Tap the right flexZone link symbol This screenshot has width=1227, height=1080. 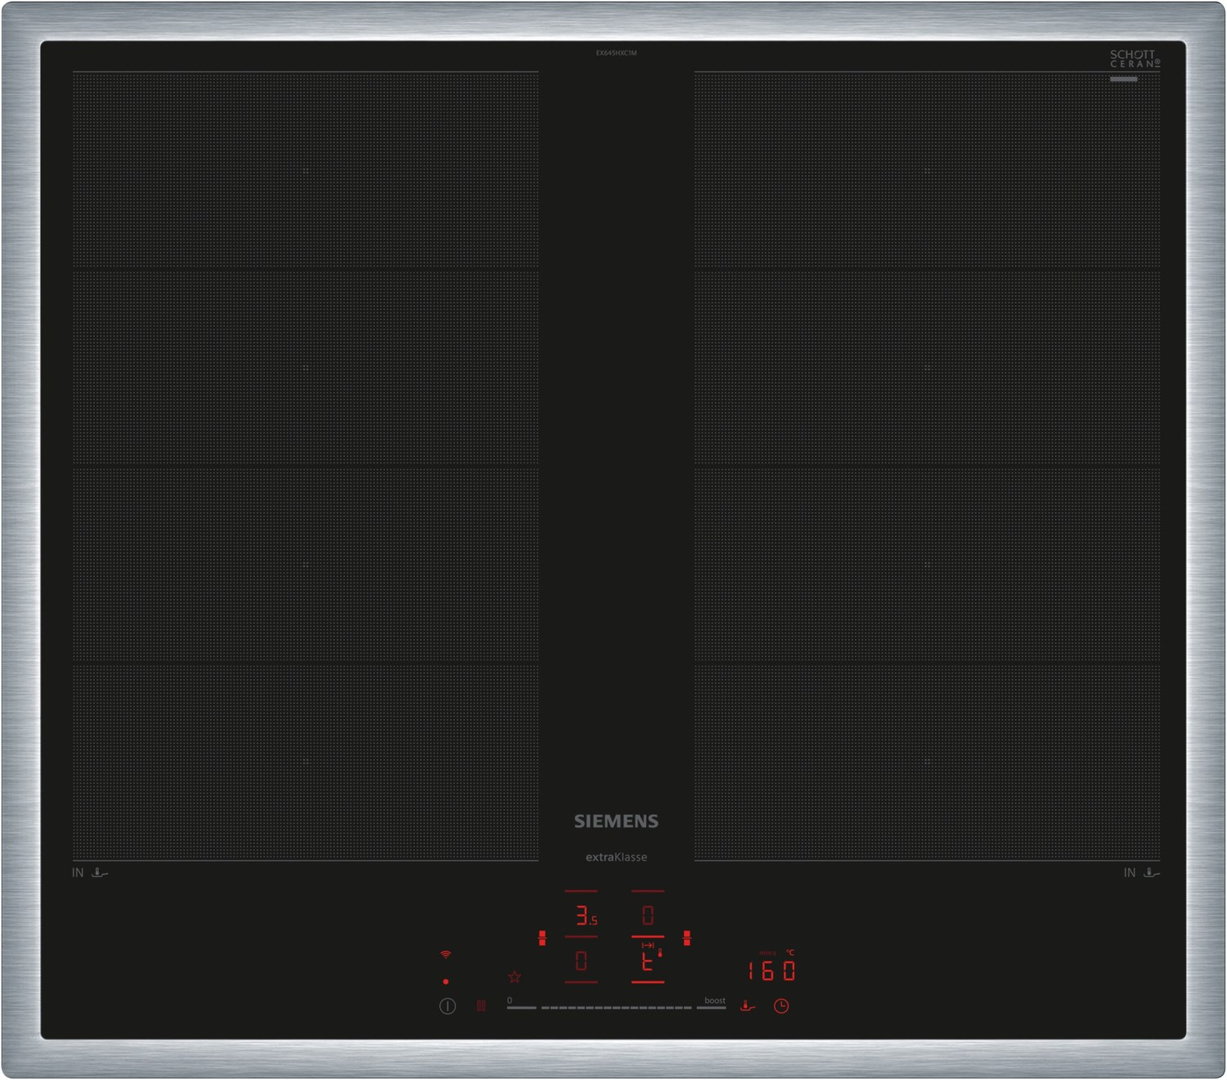687,938
